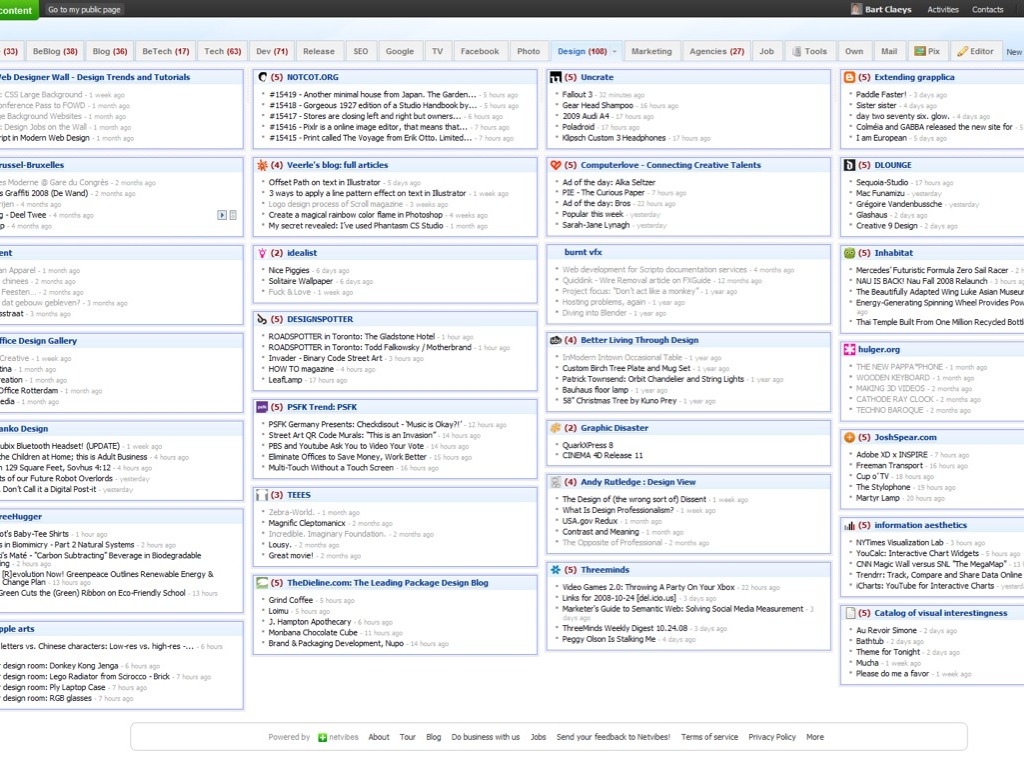
Task: Open the Design tab dropdown arrow
Action: pyautogui.click(x=615, y=51)
